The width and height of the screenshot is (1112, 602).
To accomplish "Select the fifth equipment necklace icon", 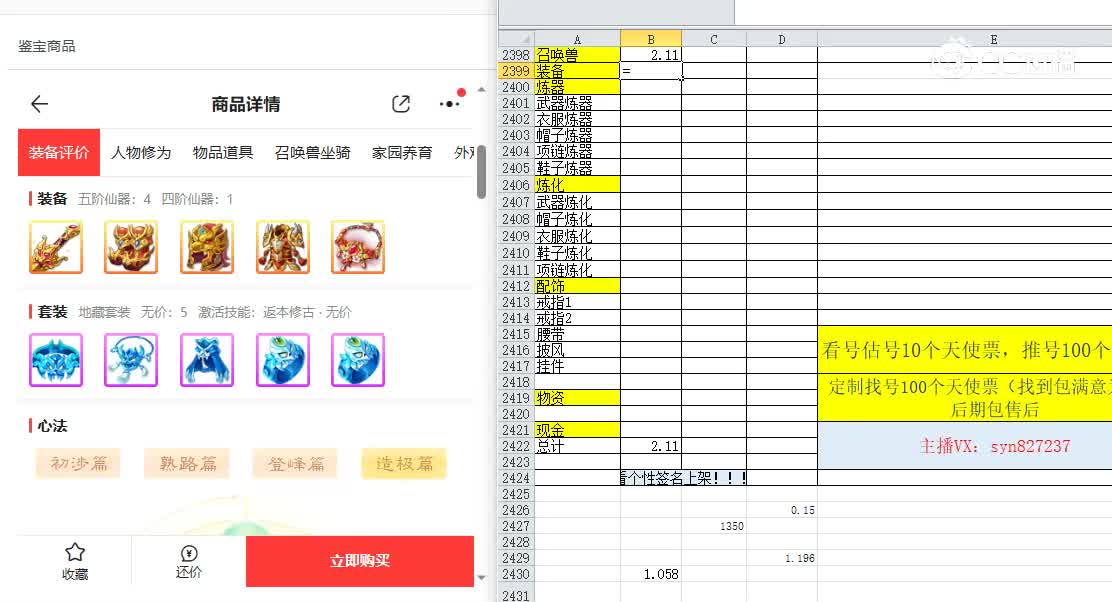I will (x=358, y=247).
